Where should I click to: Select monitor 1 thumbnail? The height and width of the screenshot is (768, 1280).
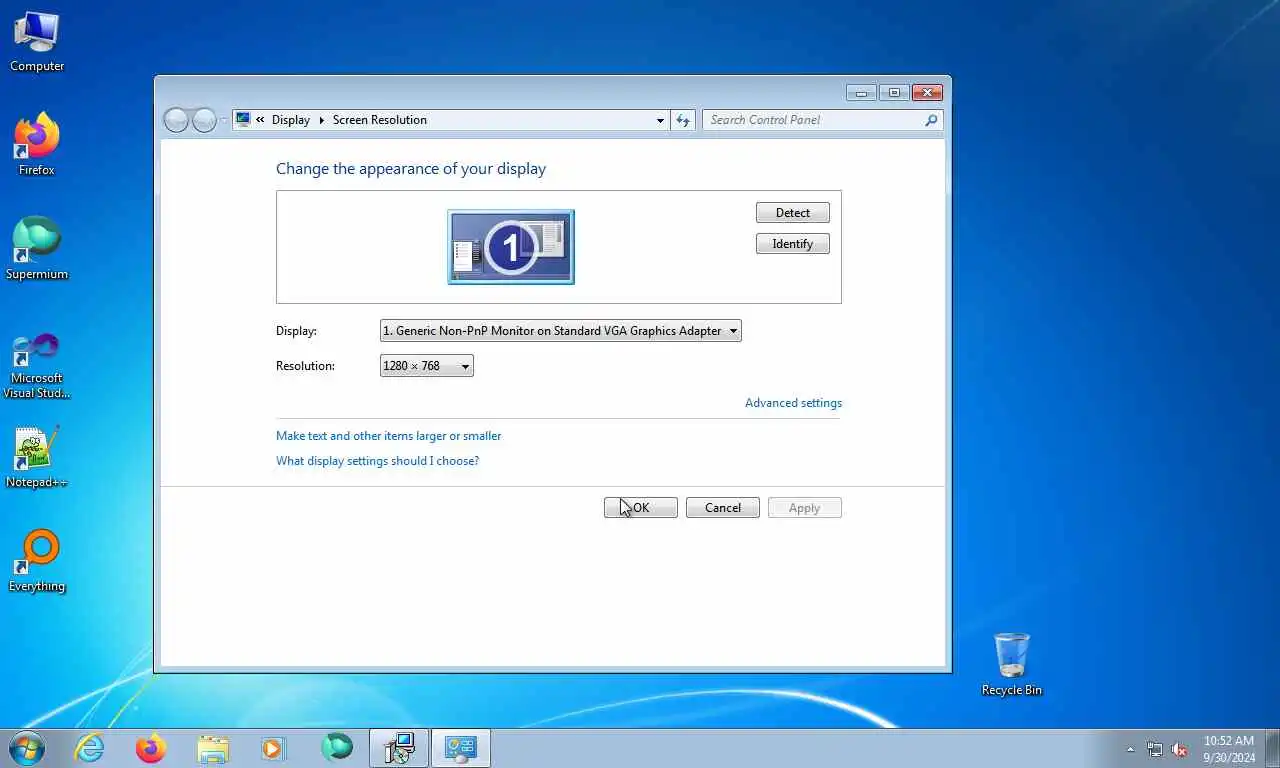click(511, 247)
